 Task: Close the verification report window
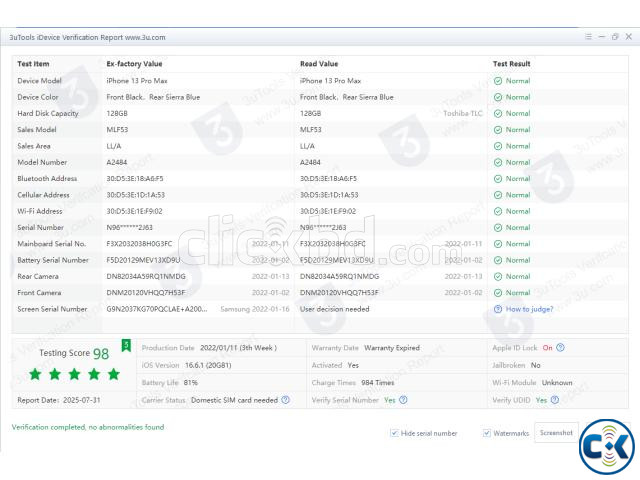(x=629, y=37)
